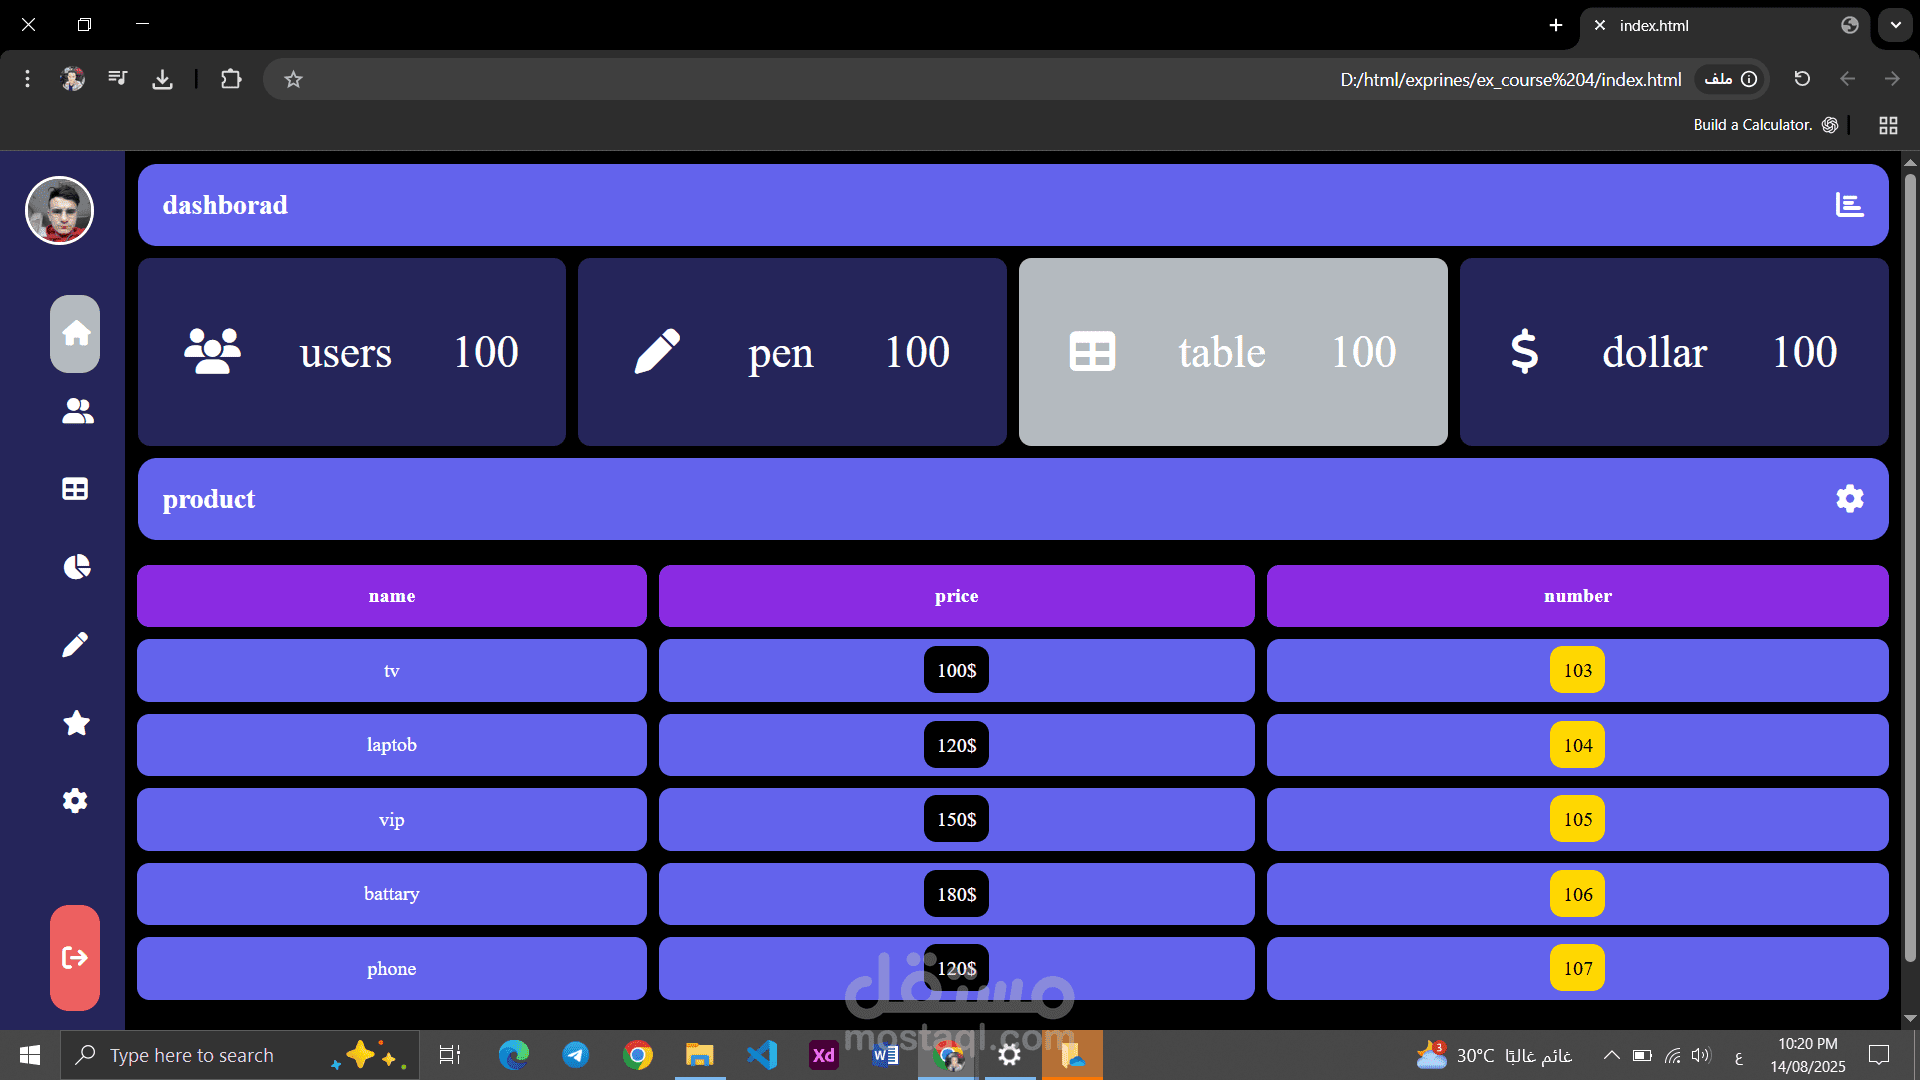Open the browser three-dot menu
Image resolution: width=1920 pixels, height=1080 pixels.
coord(27,78)
